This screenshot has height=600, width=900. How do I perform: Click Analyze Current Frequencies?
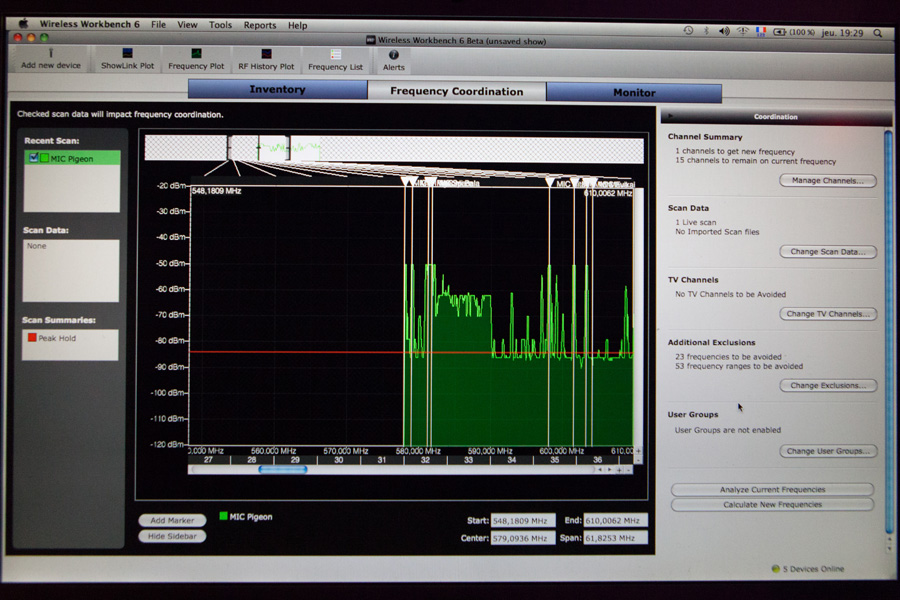click(x=772, y=490)
